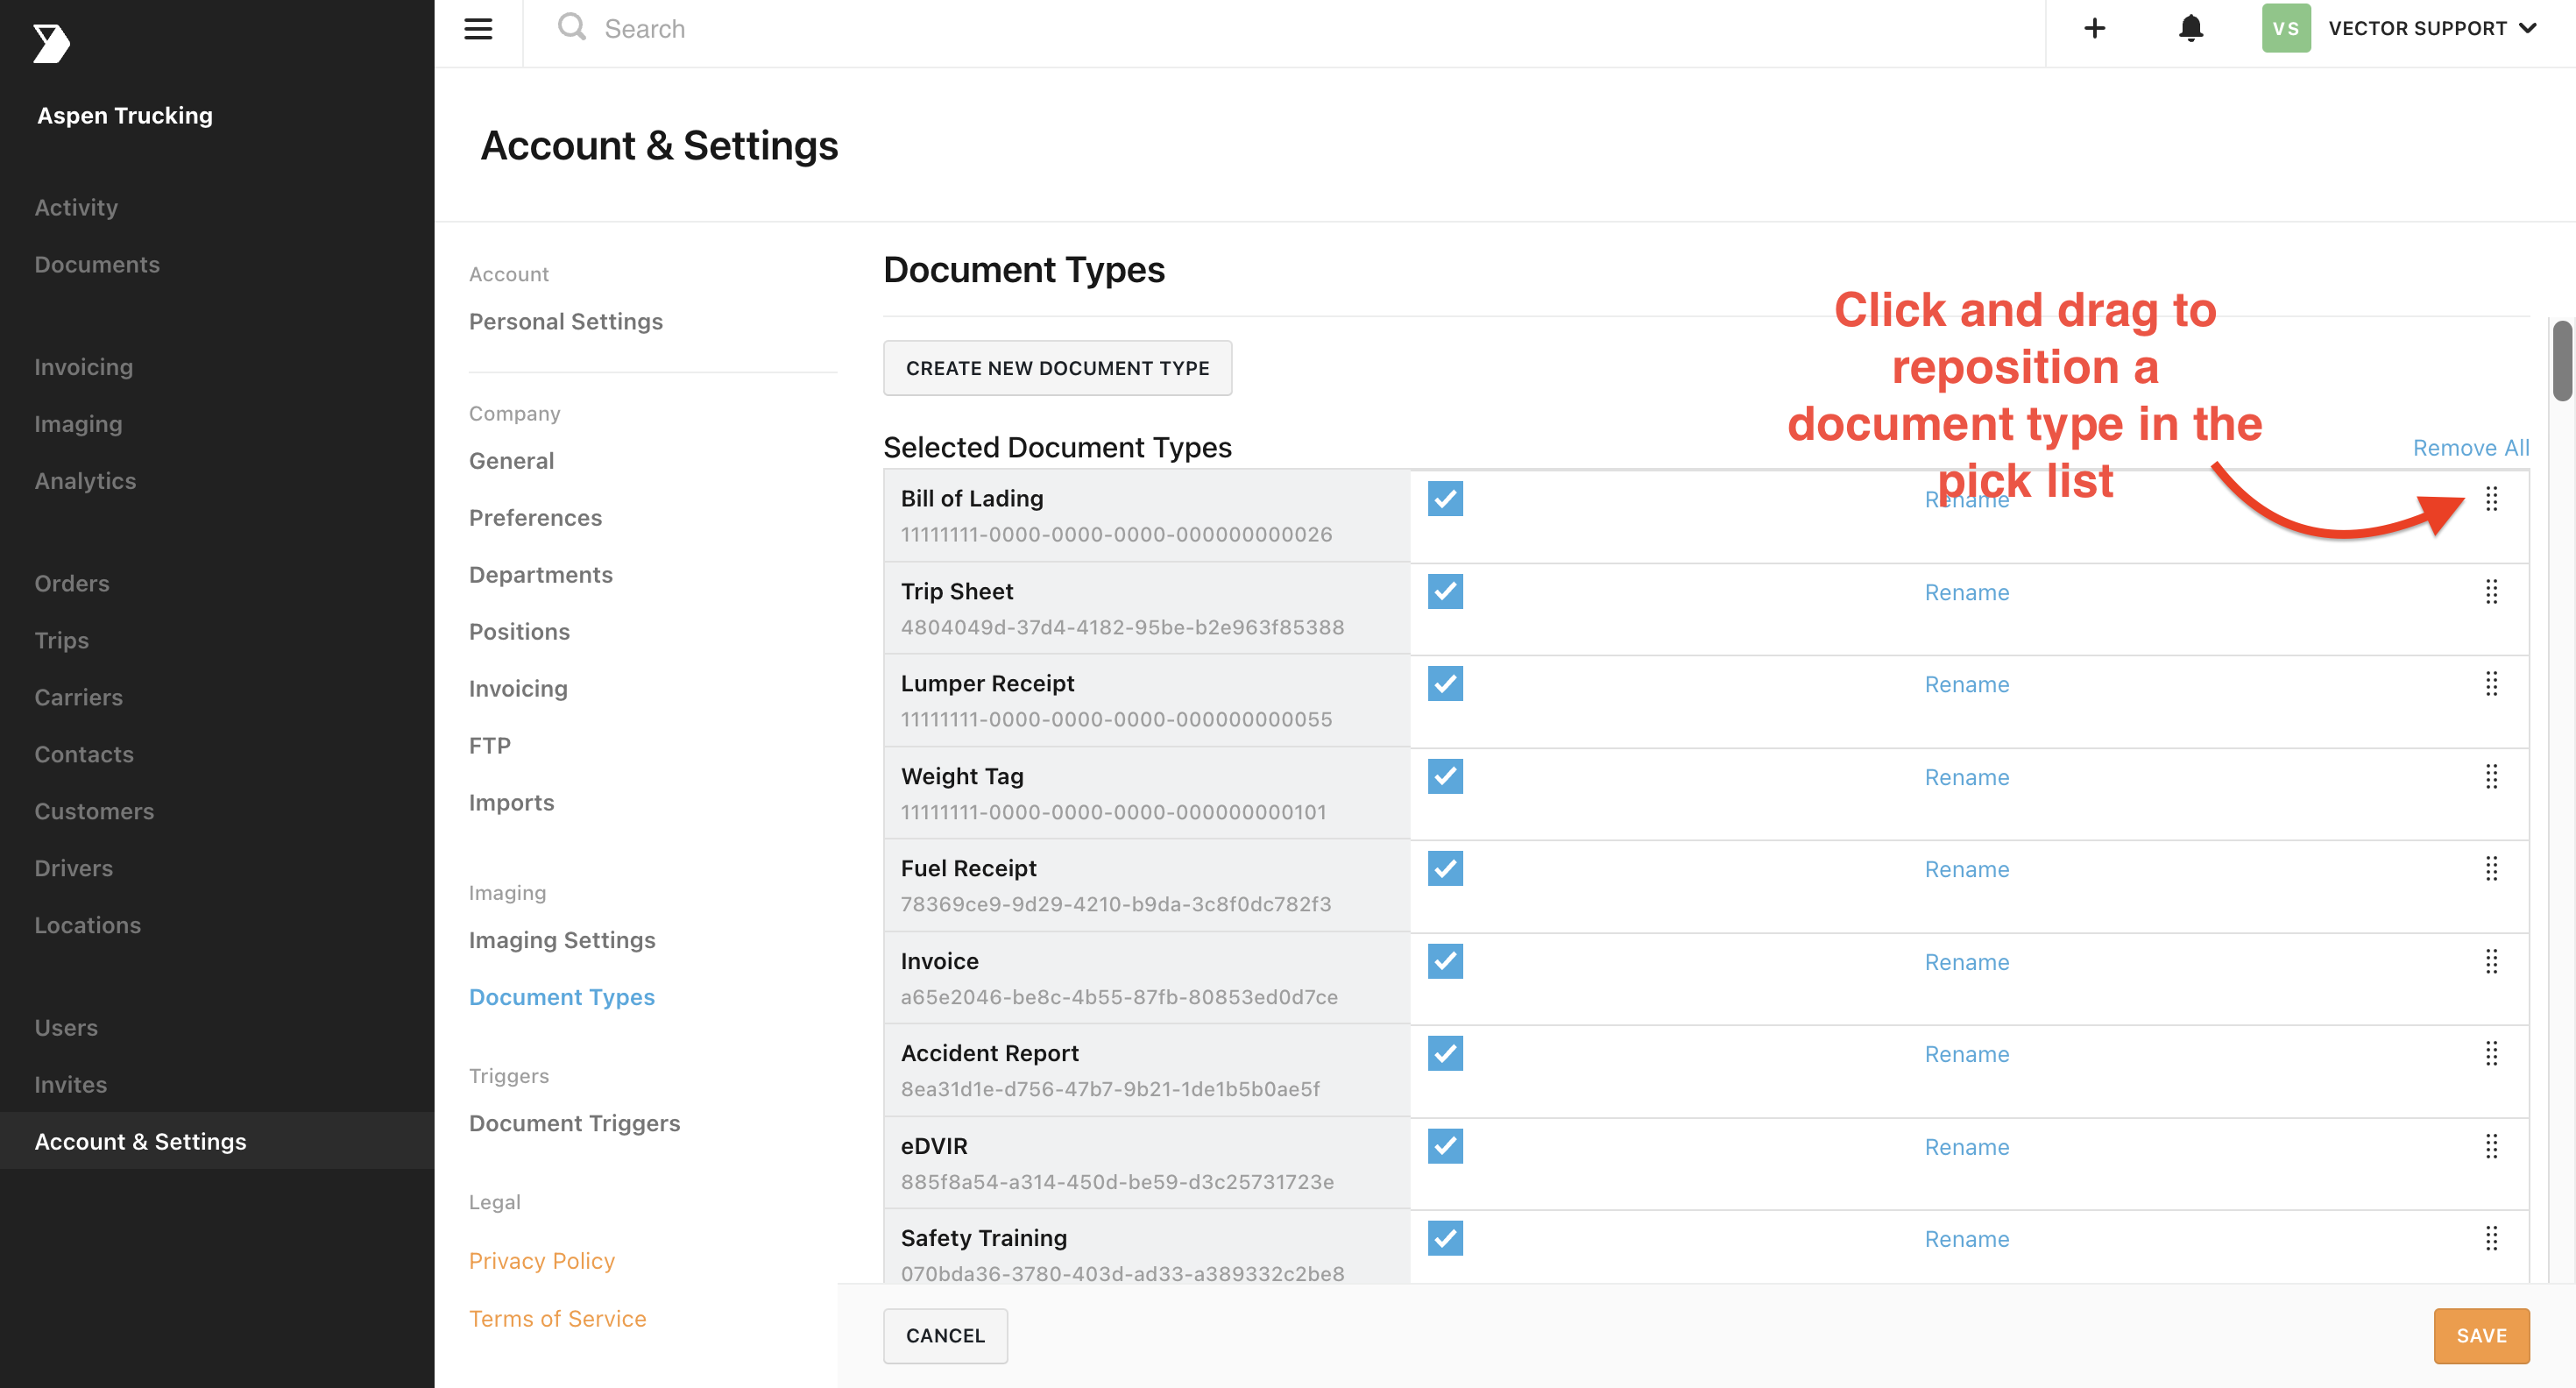Open Personal Settings
The height and width of the screenshot is (1388, 2576).
[x=566, y=321]
